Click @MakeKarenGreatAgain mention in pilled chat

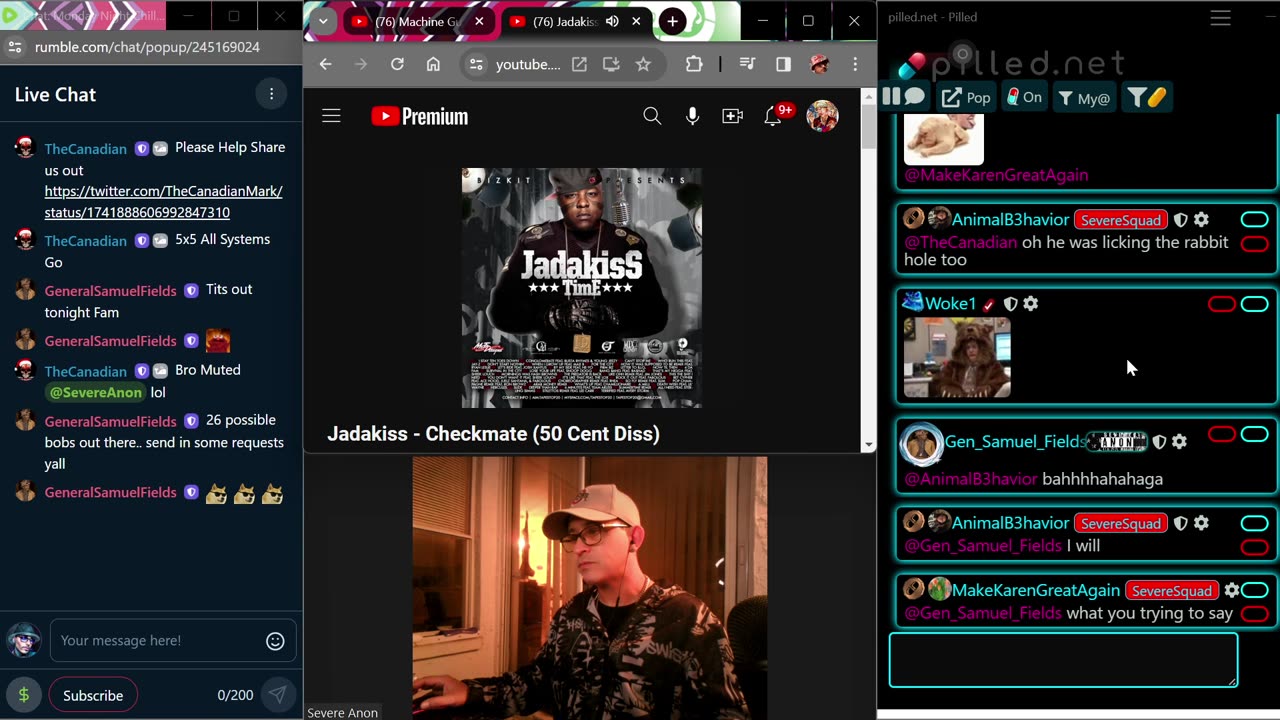click(x=996, y=175)
